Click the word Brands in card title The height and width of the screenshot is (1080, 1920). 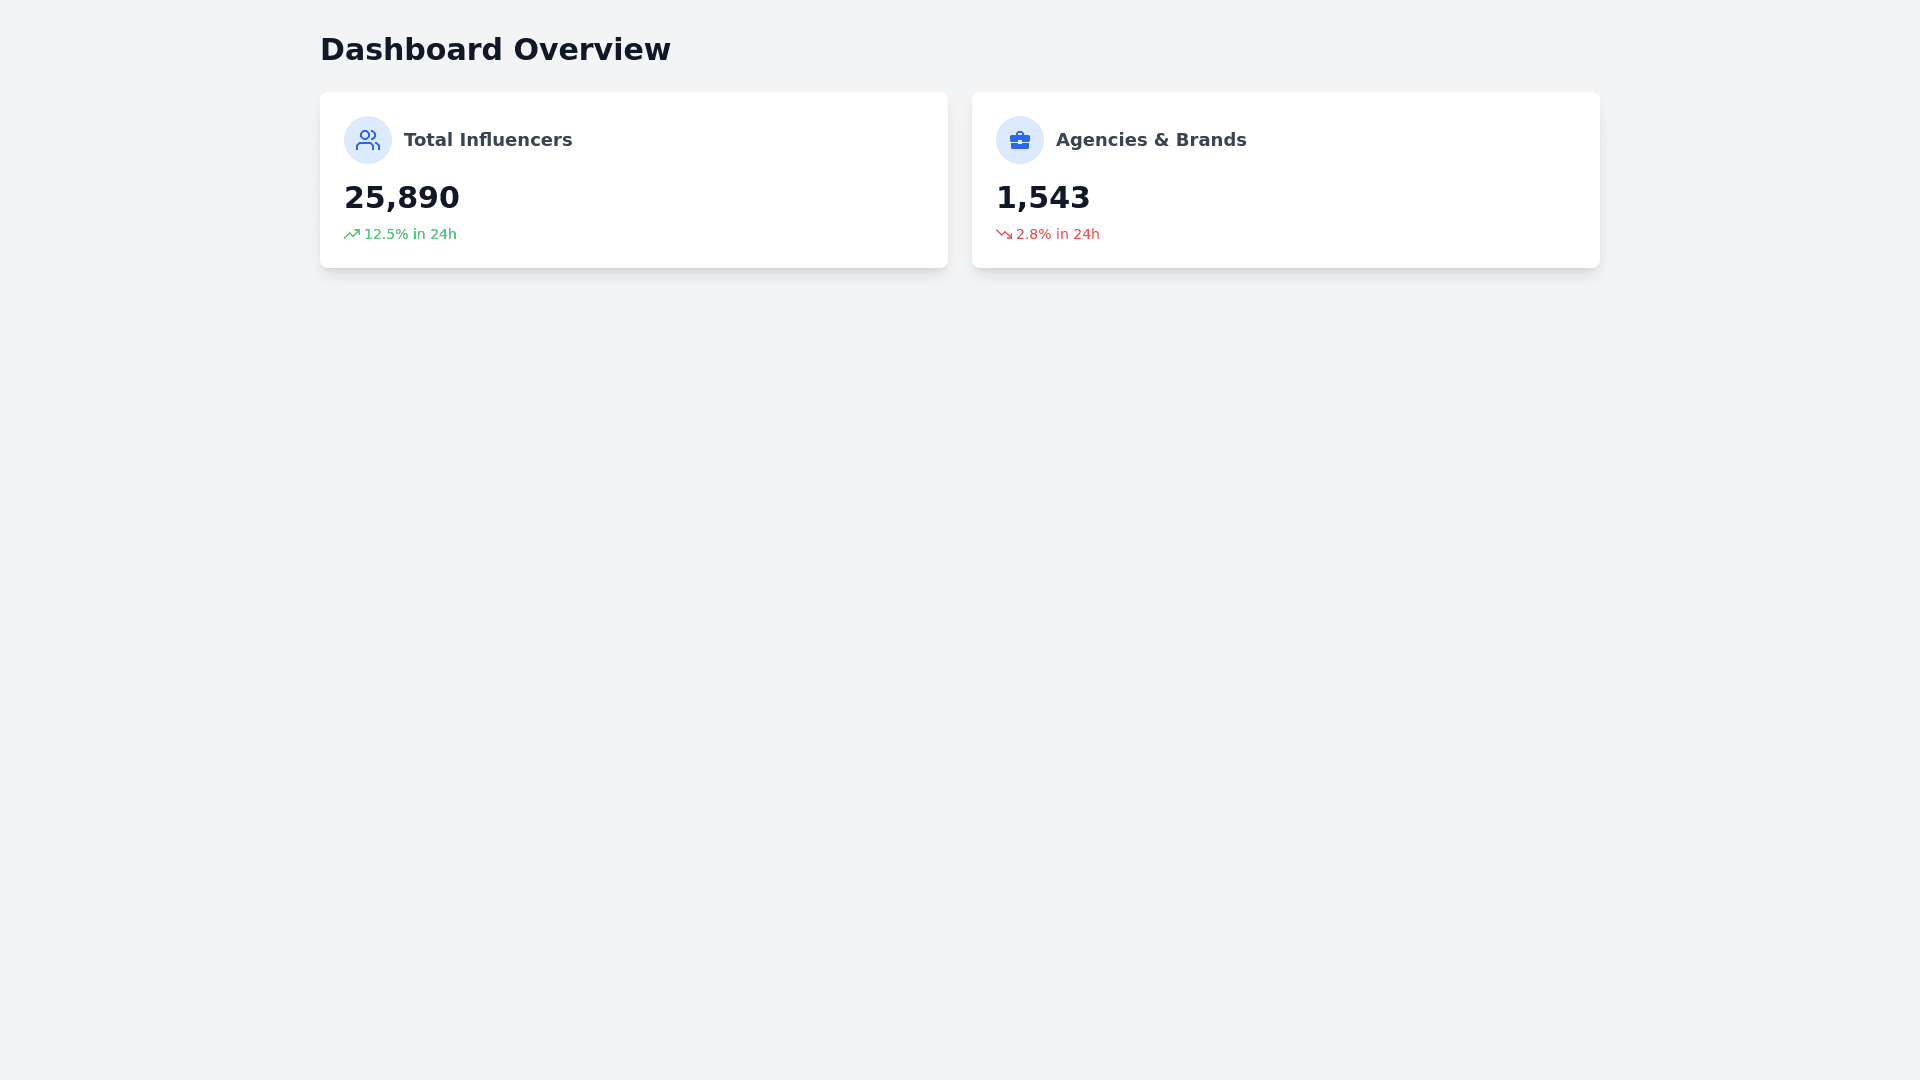coord(1211,140)
